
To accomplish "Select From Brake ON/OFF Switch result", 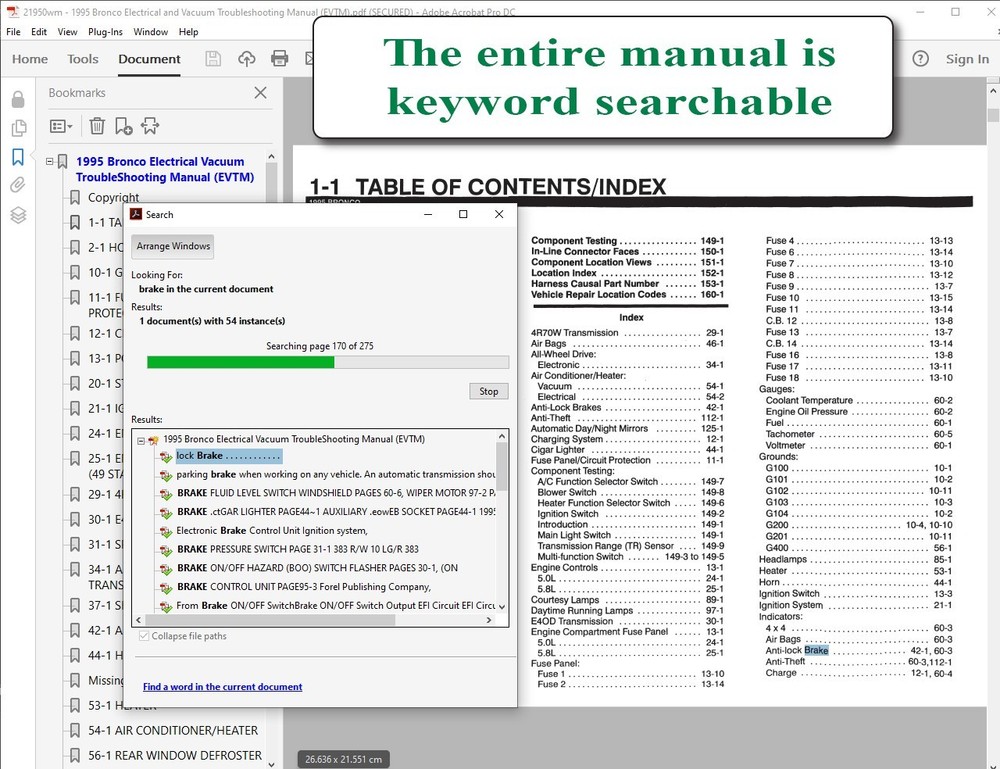I will 335,605.
